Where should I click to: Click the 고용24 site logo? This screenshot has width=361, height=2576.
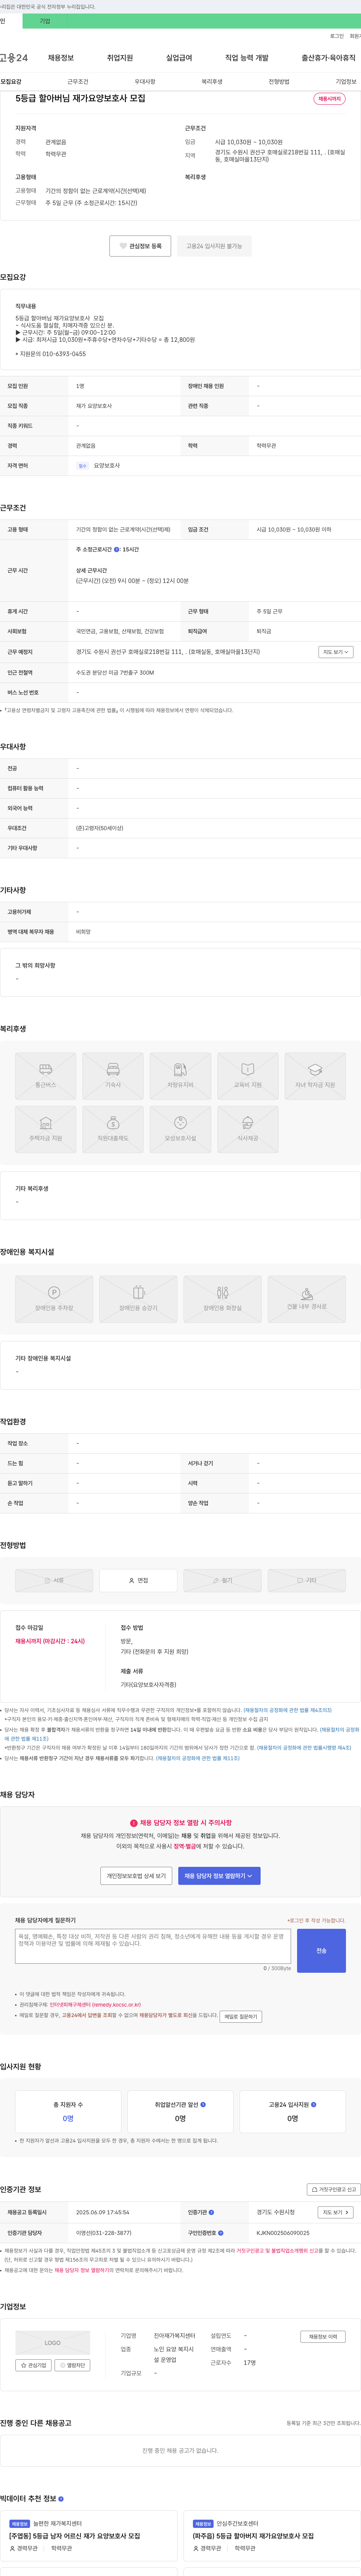(x=14, y=58)
